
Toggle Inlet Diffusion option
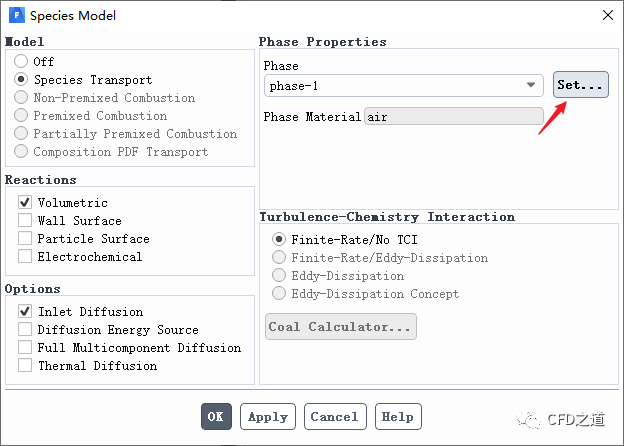click(25, 312)
